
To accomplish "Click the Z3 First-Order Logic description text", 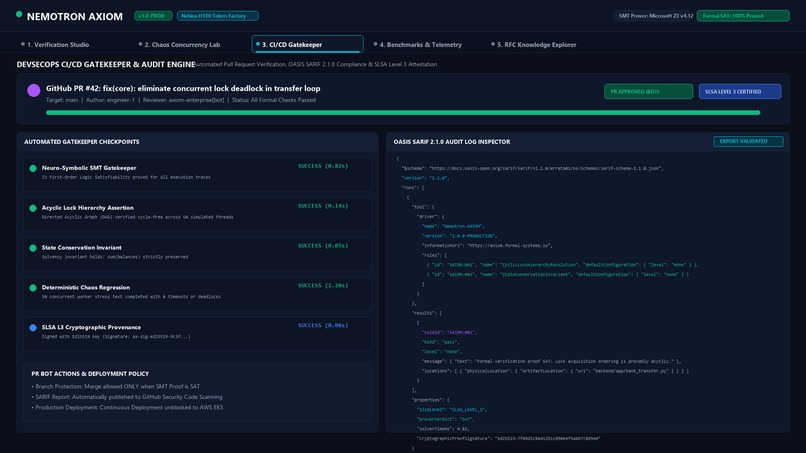I will point(126,177).
